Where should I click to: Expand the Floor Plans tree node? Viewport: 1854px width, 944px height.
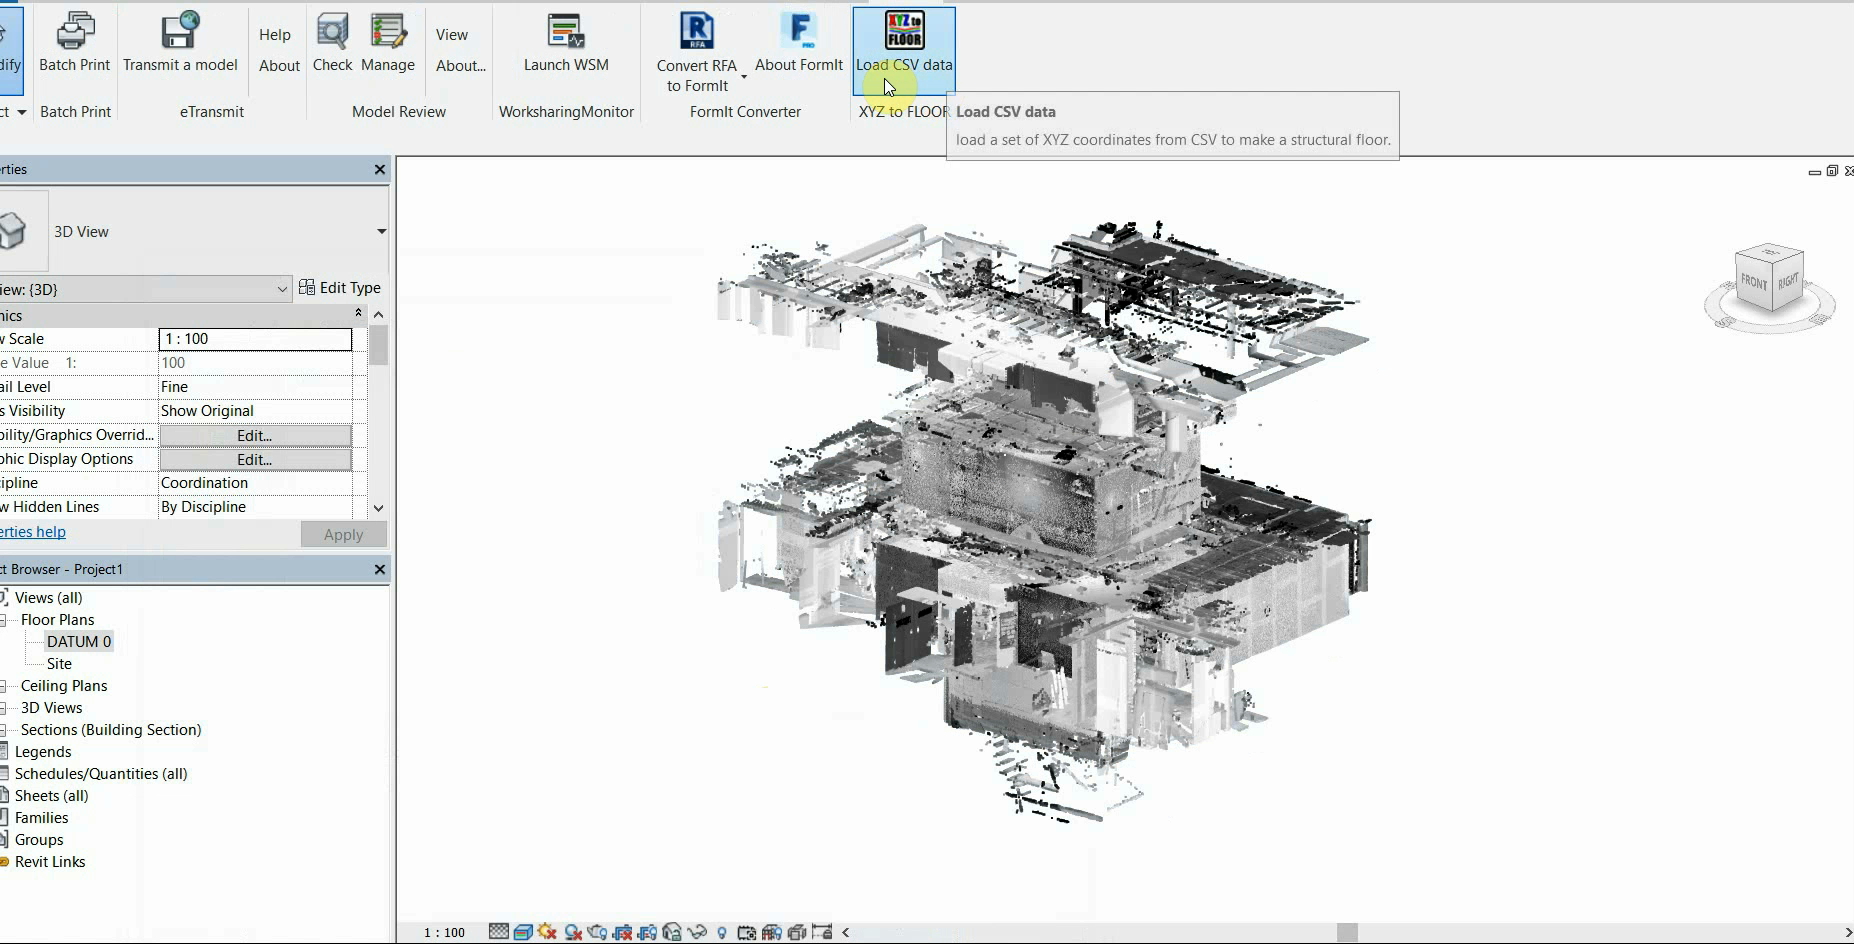[x=4, y=619]
